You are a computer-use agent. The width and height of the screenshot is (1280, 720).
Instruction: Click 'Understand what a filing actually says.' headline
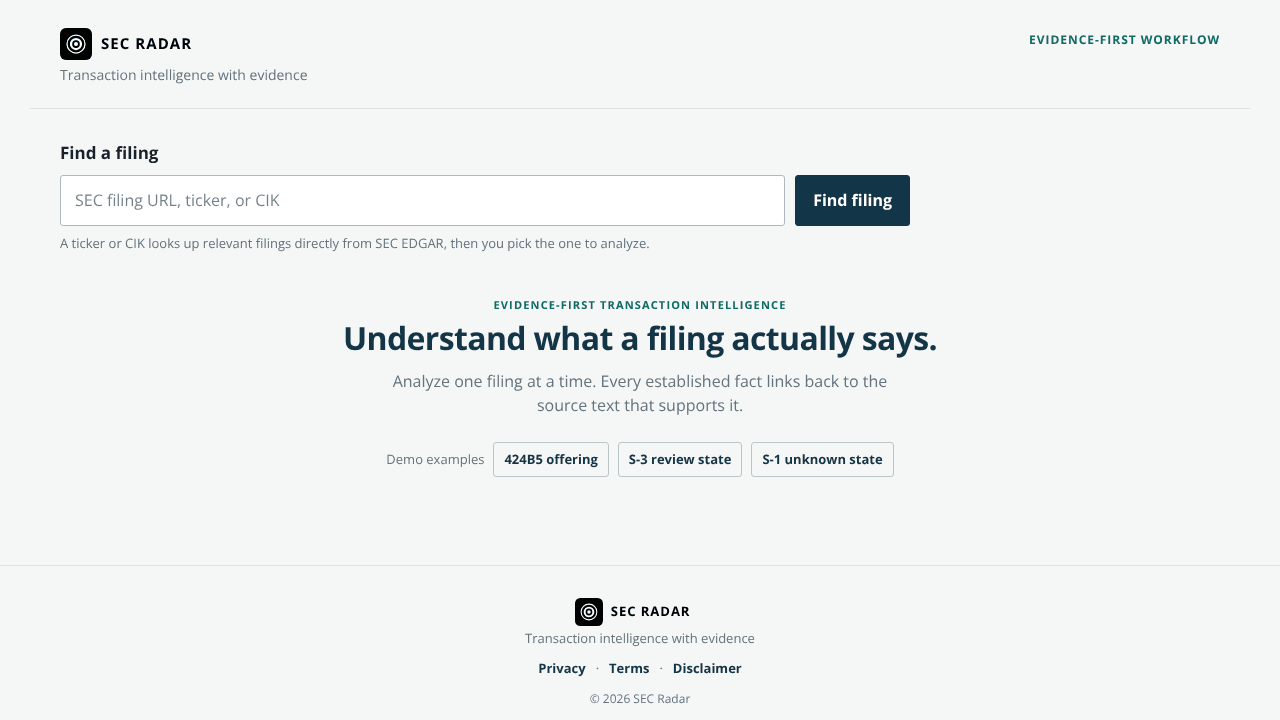(x=640, y=339)
